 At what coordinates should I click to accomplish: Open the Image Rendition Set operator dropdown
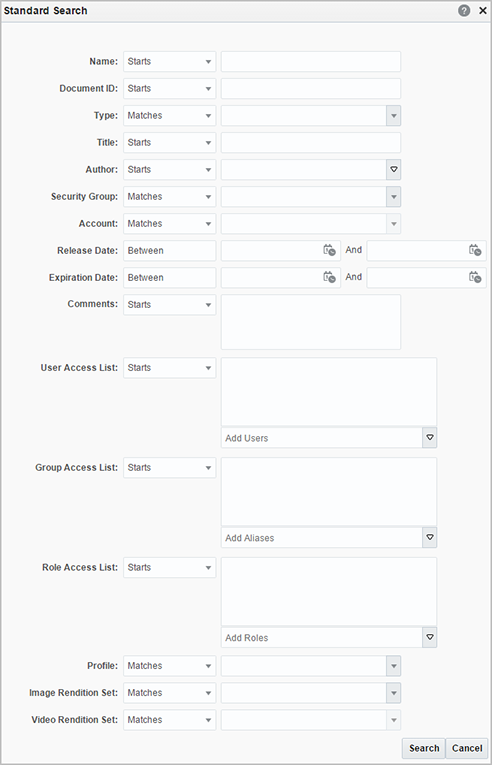(x=169, y=693)
